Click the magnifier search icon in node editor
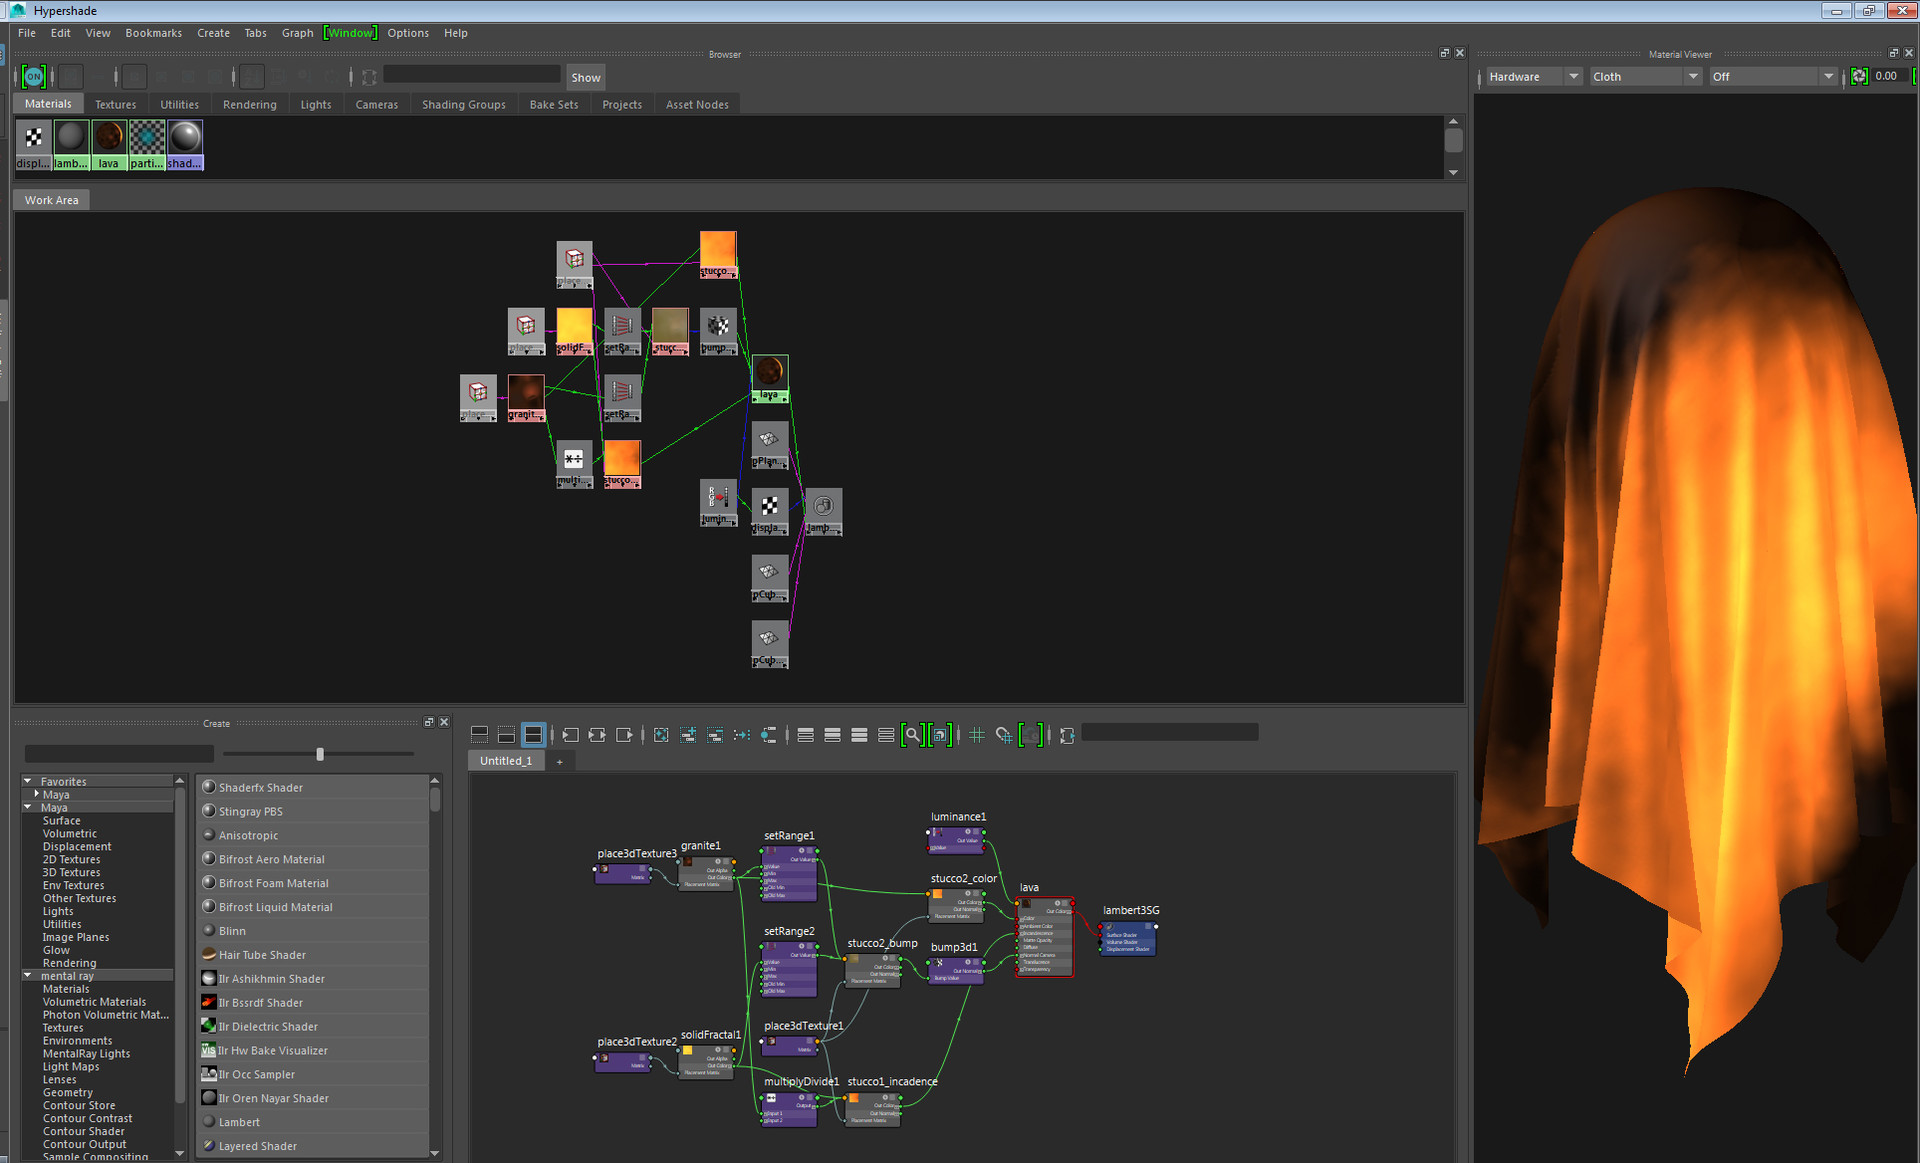This screenshot has height=1163, width=1920. tap(912, 735)
